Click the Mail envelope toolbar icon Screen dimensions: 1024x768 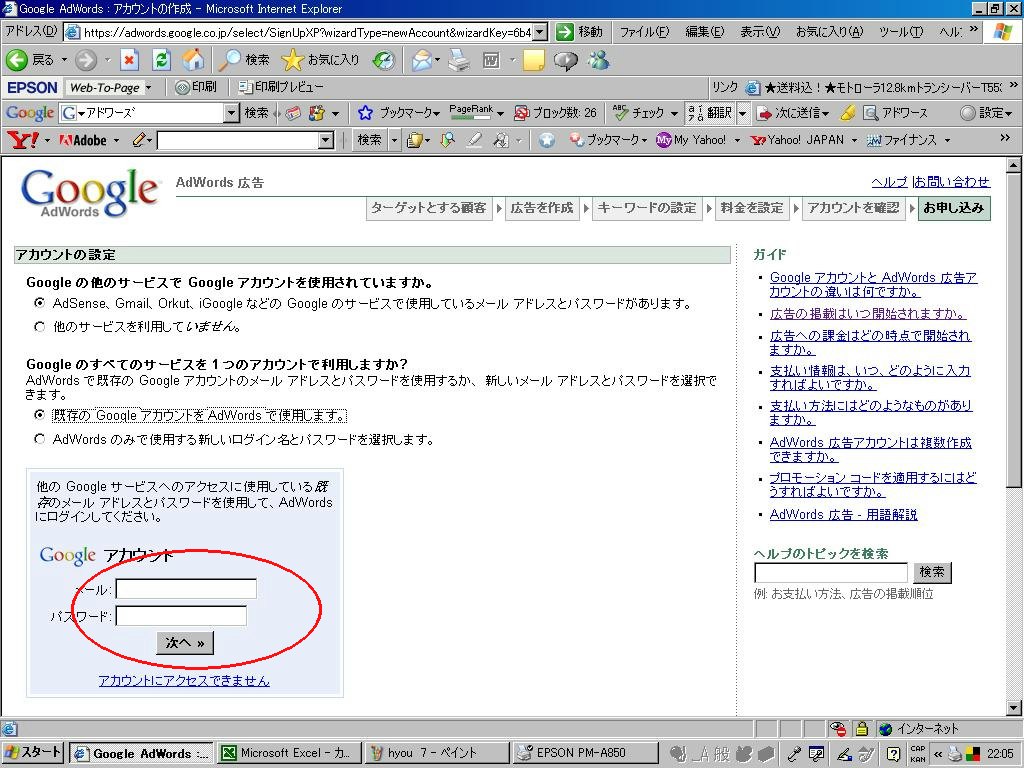tap(422, 61)
